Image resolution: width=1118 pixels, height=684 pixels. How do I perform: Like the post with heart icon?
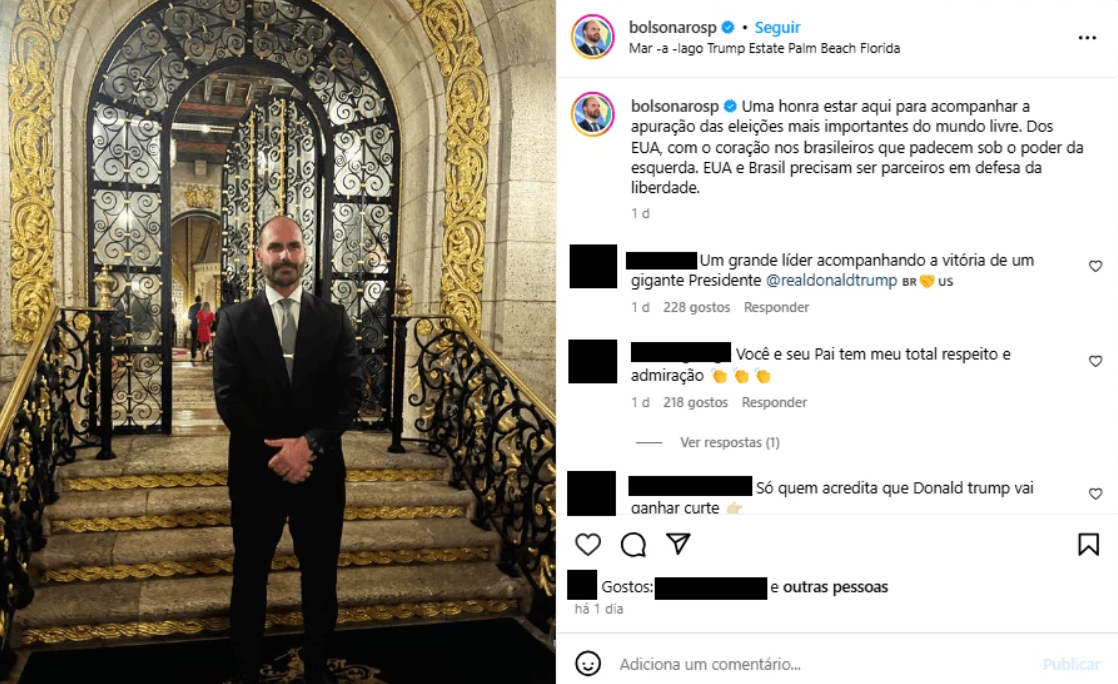click(588, 545)
